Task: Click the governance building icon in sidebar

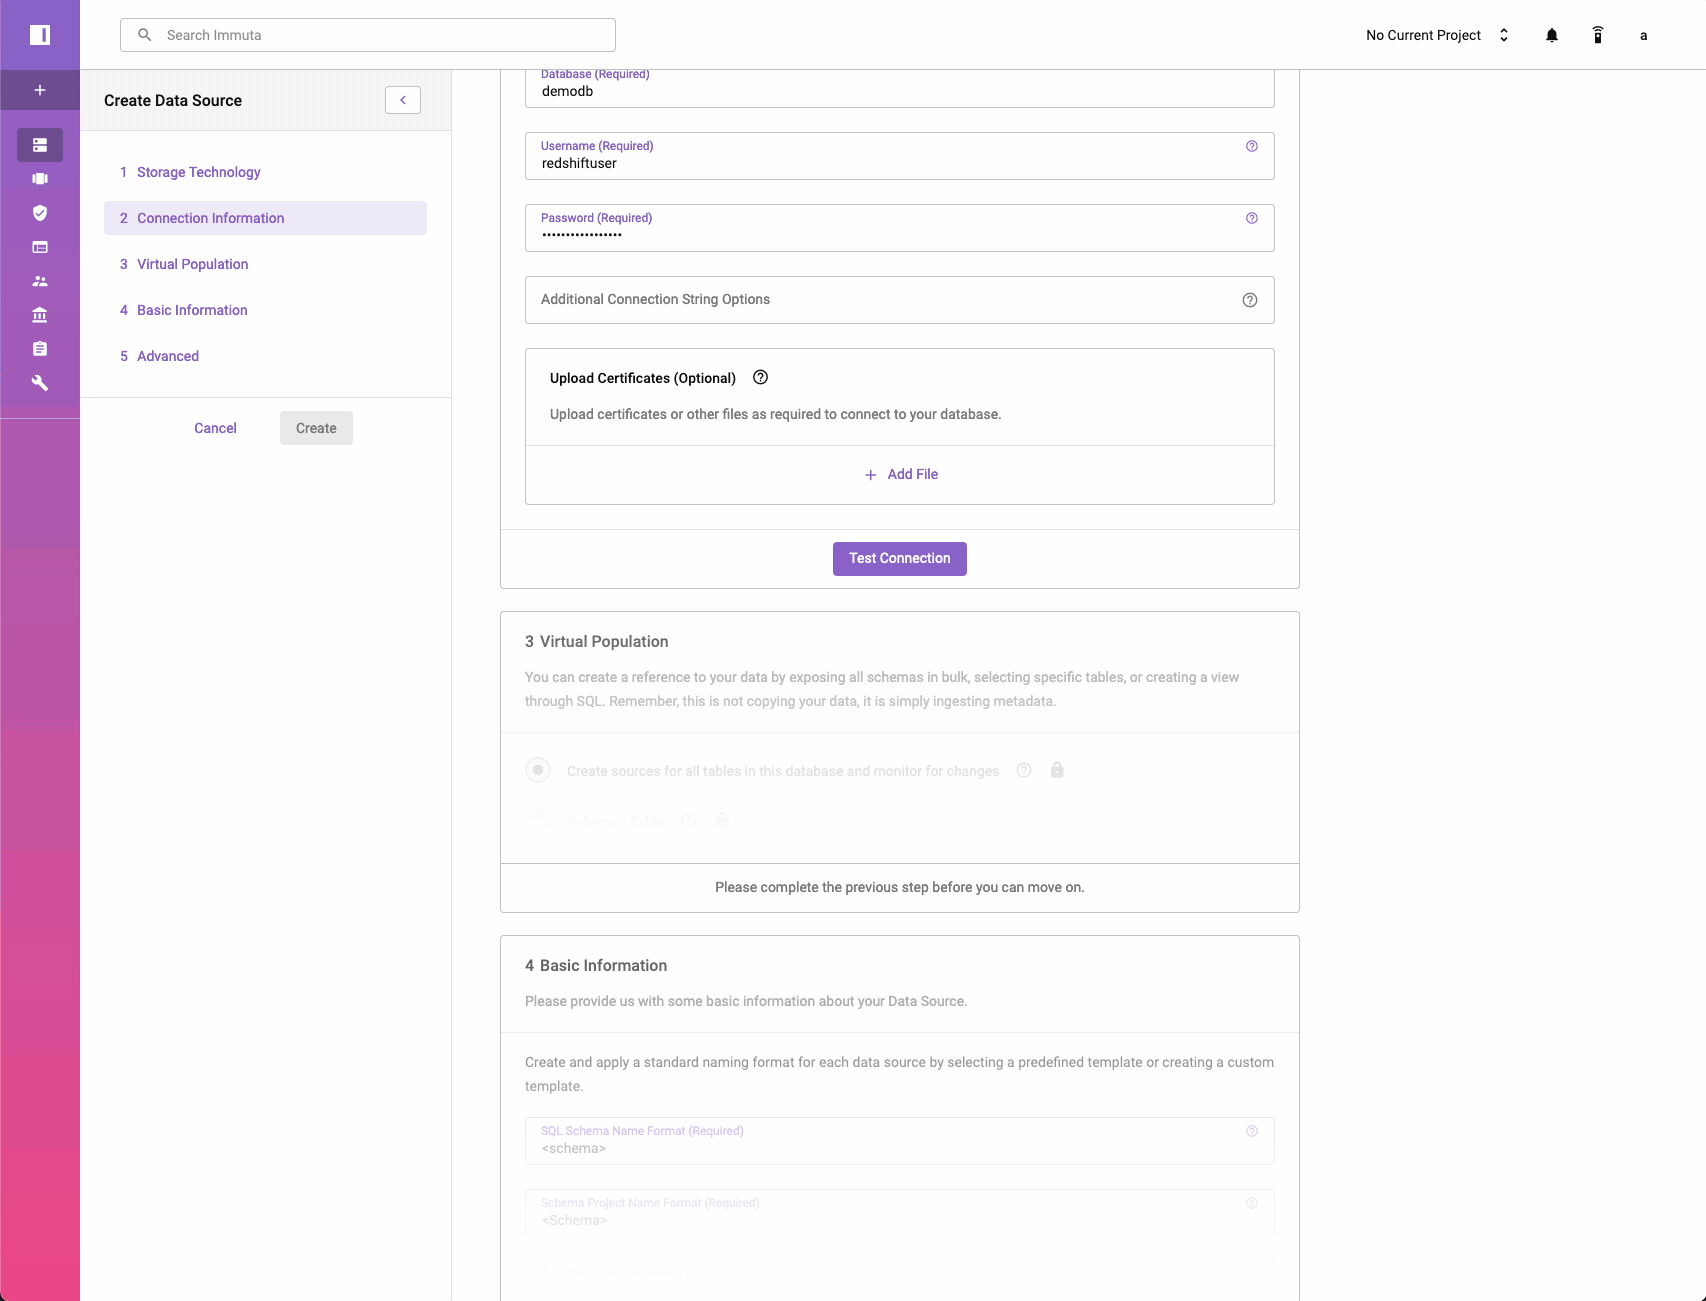Action: point(40,315)
